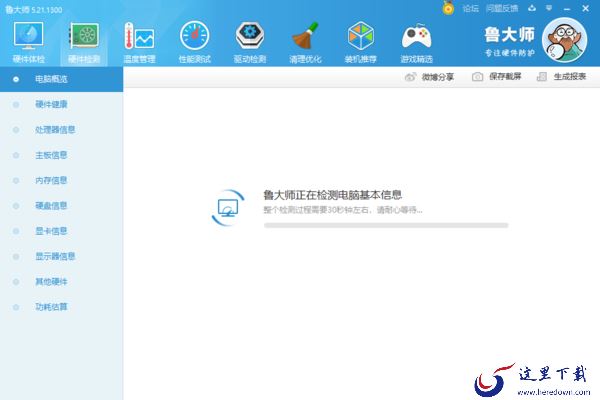This screenshot has width=600, height=400.
Task: Select 显卡信息 in the sidebar
Action: coord(61,231)
